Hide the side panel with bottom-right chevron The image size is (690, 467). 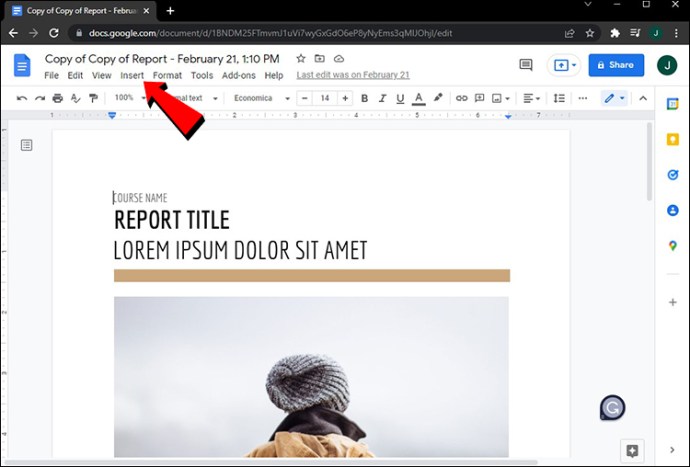pos(672,450)
